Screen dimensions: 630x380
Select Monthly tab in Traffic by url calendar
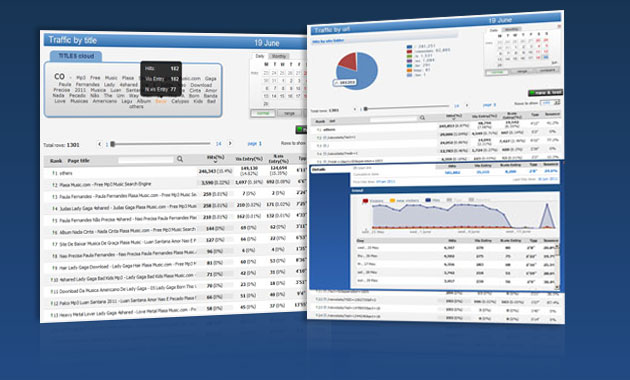pos(511,29)
